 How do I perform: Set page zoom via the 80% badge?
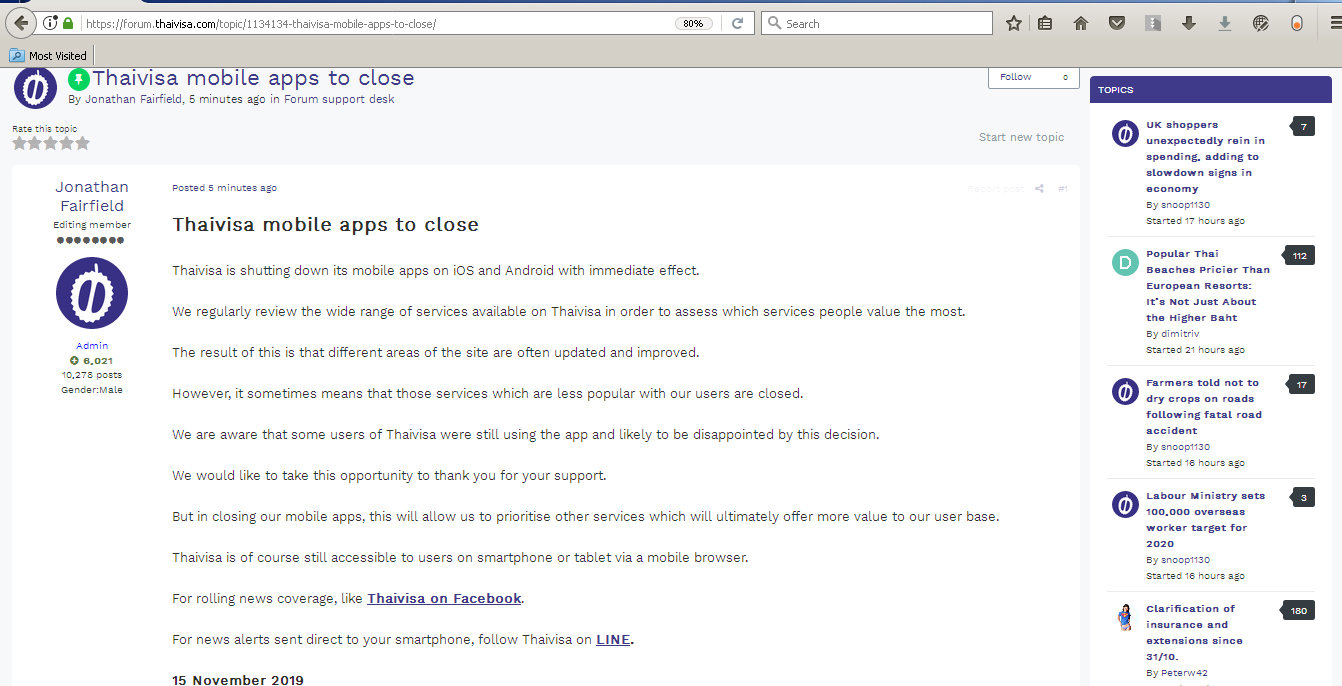click(x=694, y=23)
